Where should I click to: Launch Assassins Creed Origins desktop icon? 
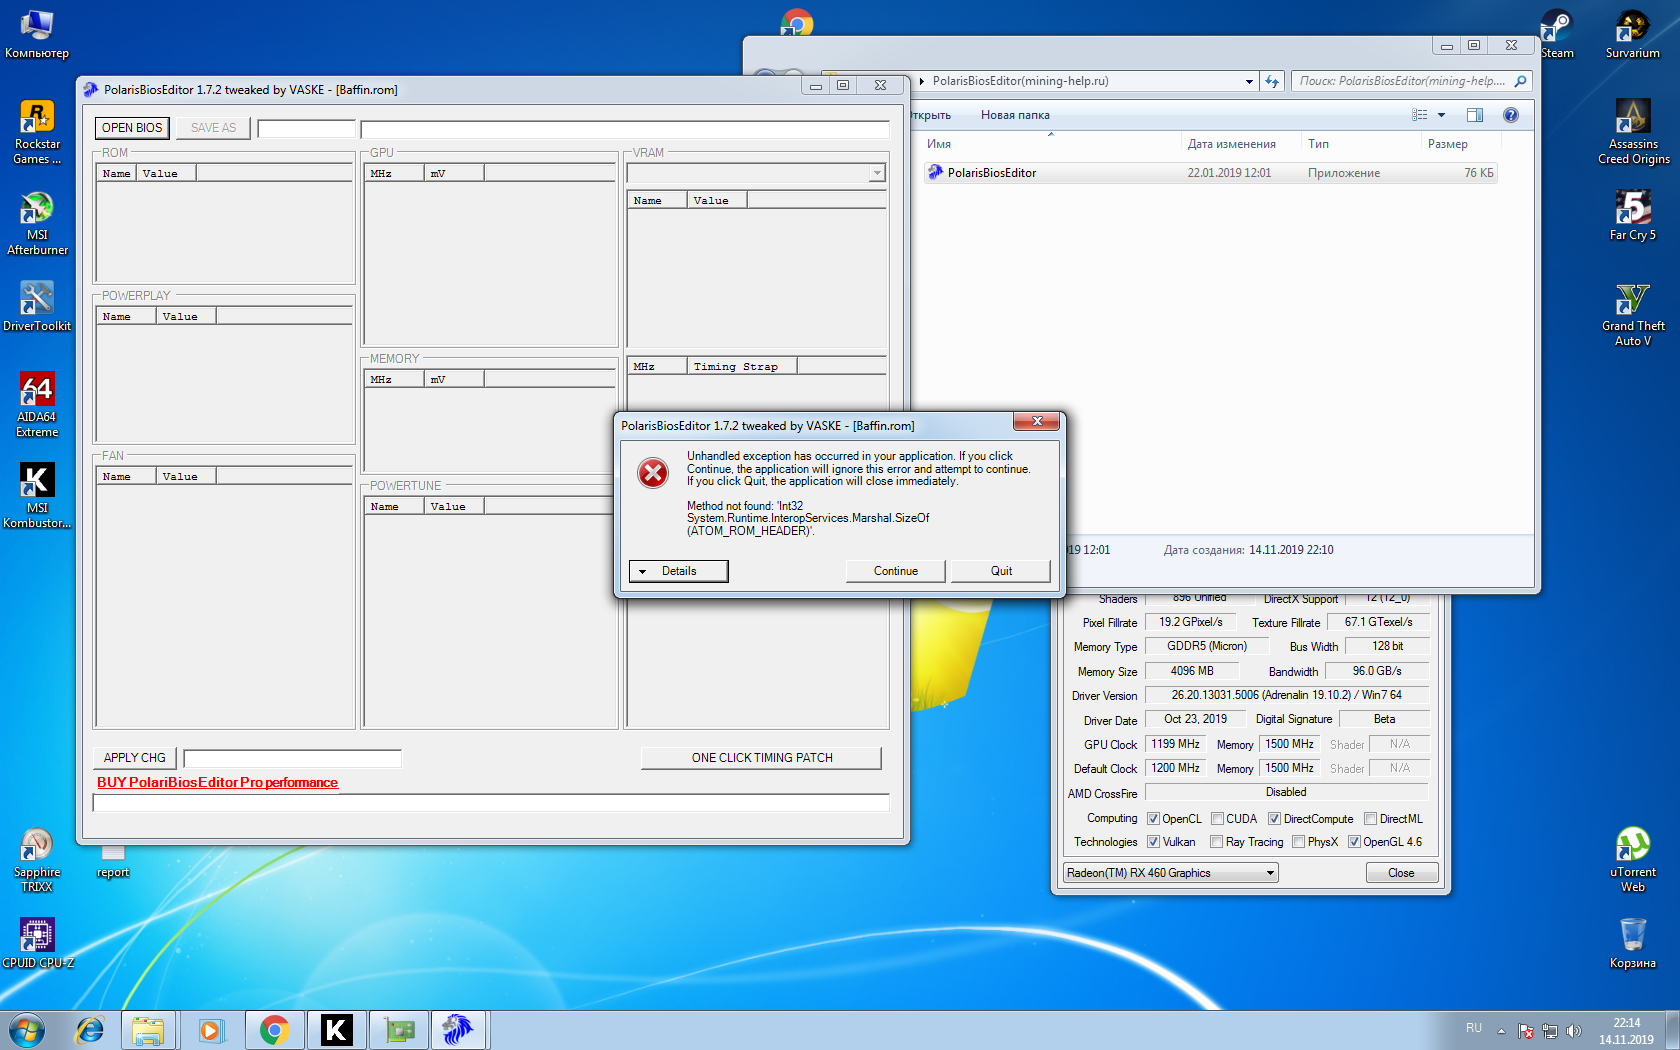click(1633, 132)
